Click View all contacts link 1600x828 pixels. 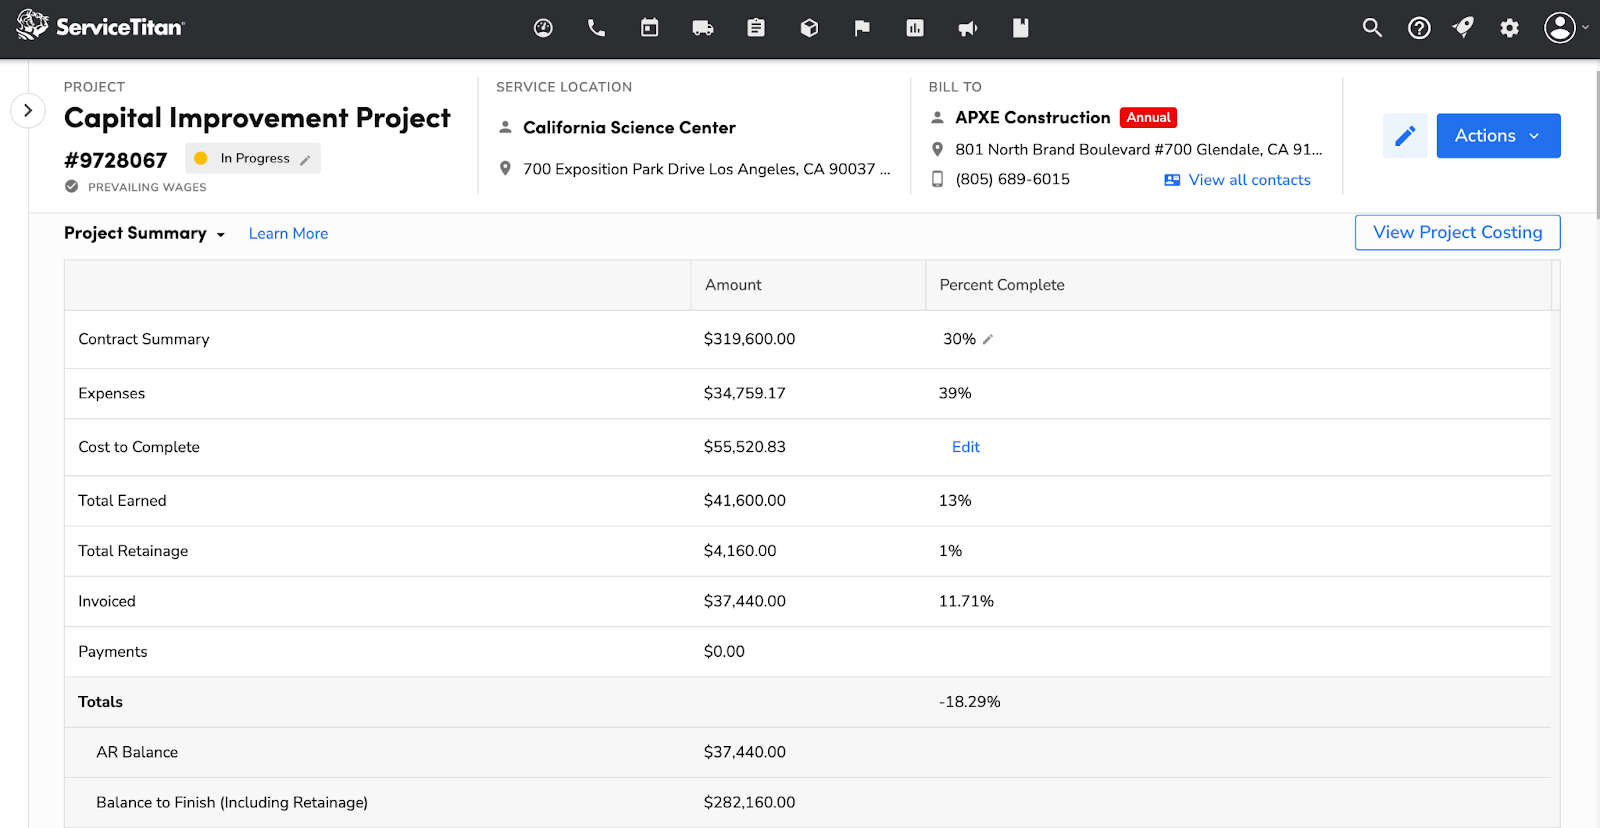tap(1238, 180)
